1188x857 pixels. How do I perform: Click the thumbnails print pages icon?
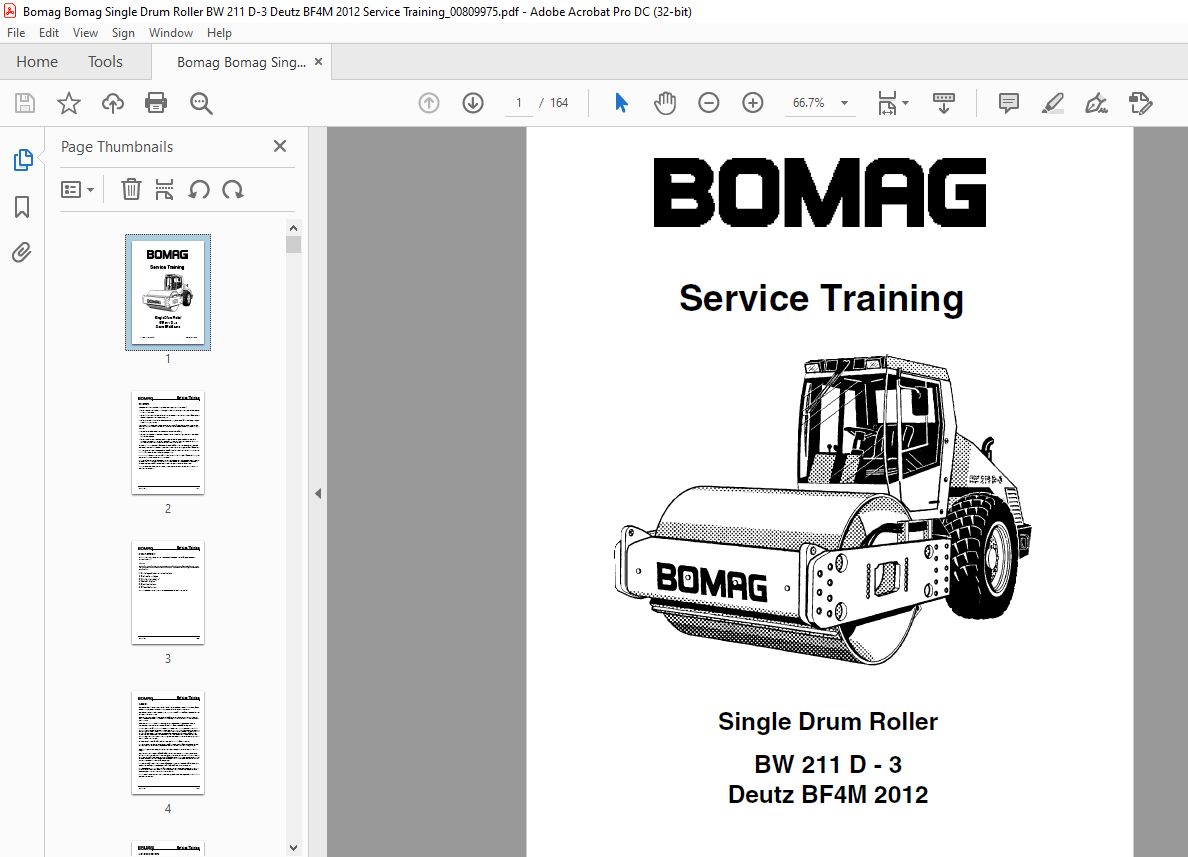[x=164, y=189]
